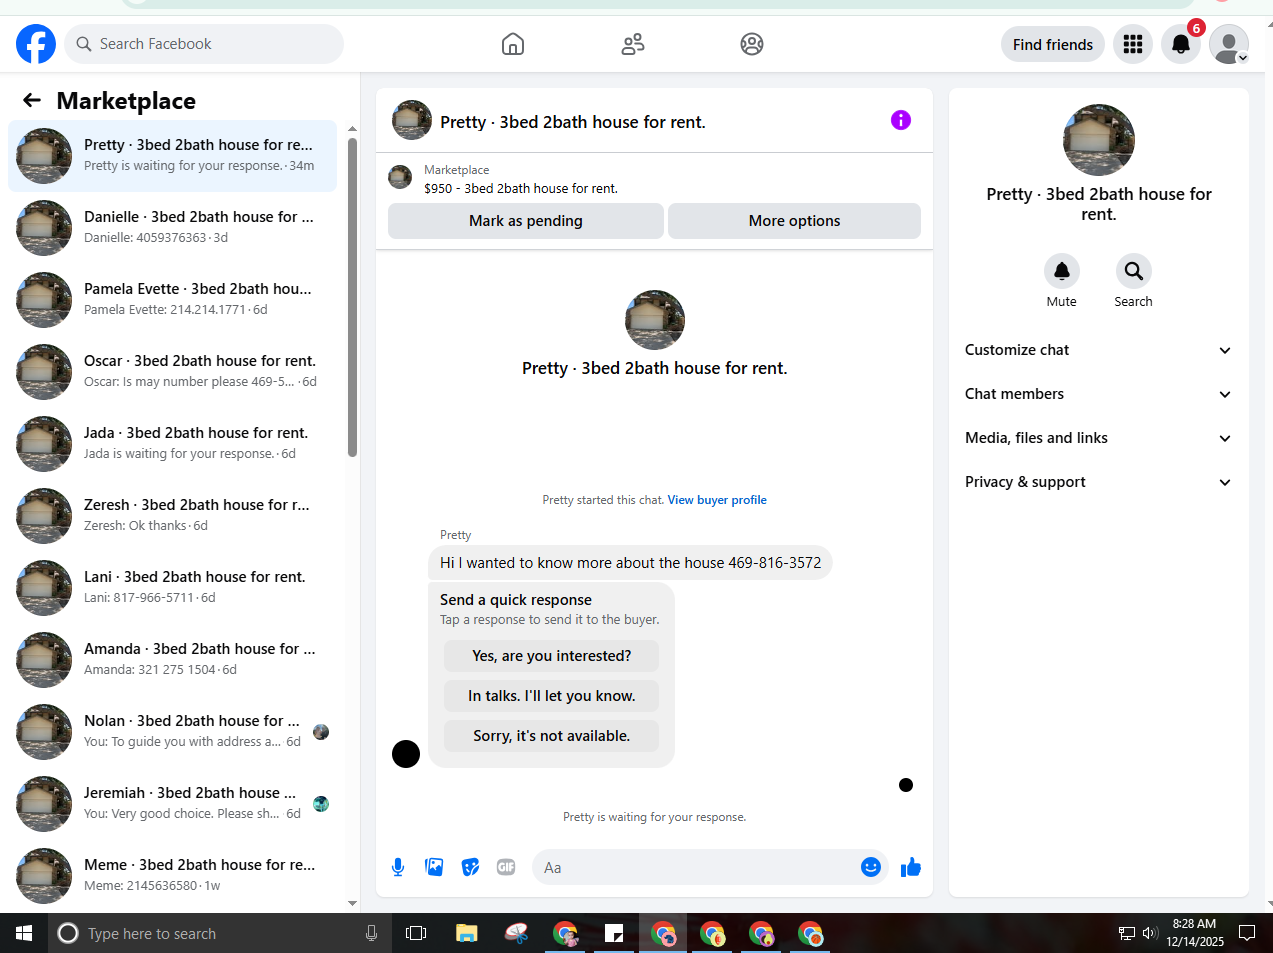Open Nolan's conversation
Image resolution: width=1273 pixels, height=953 pixels.
(x=172, y=731)
